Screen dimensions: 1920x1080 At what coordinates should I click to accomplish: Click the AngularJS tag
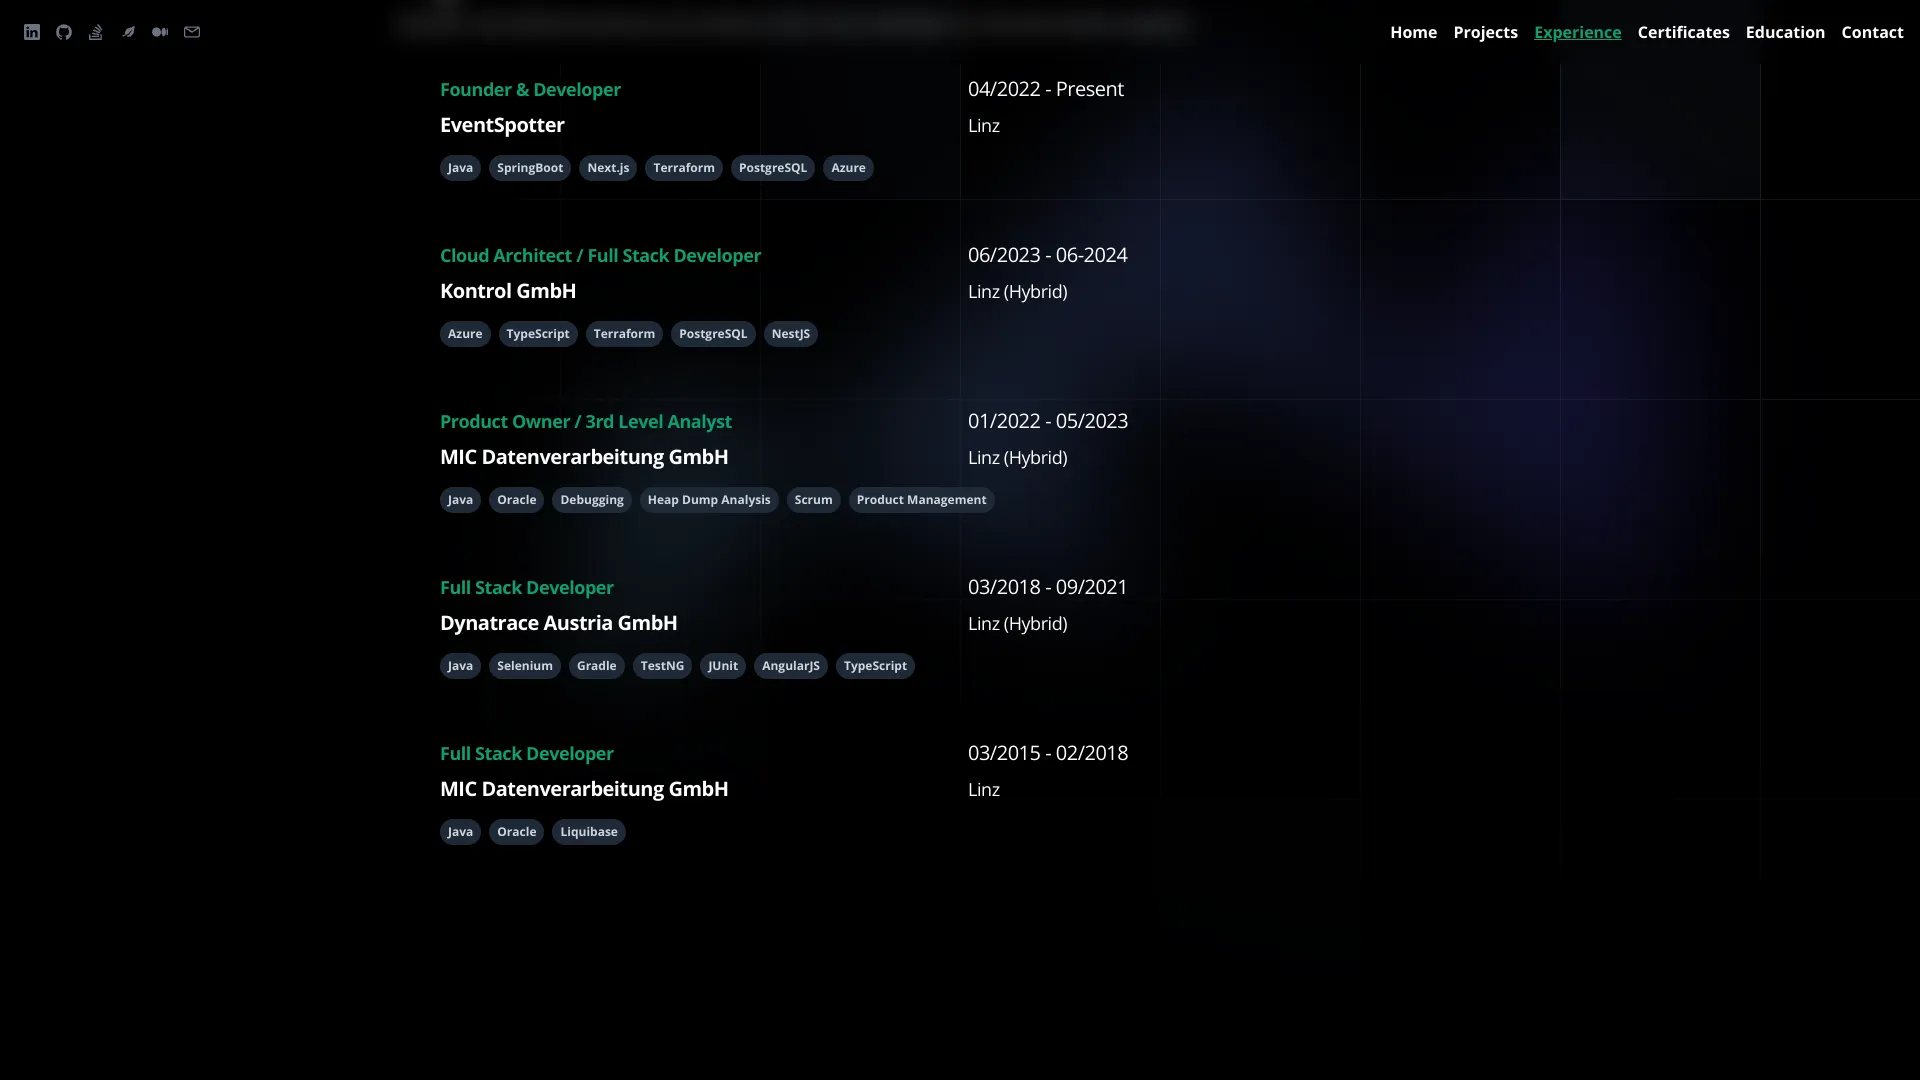791,666
